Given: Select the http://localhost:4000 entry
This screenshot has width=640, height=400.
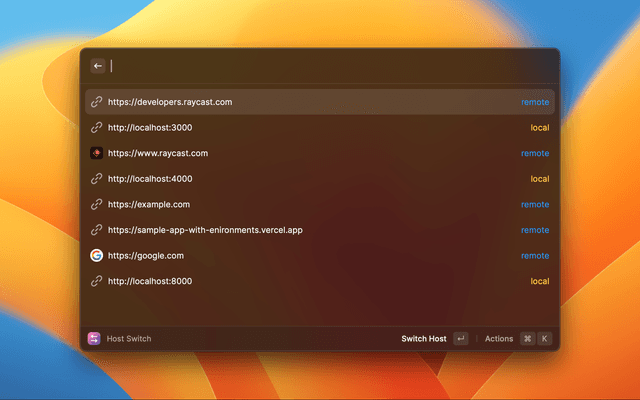Looking at the screenshot, I should [x=150, y=179].
